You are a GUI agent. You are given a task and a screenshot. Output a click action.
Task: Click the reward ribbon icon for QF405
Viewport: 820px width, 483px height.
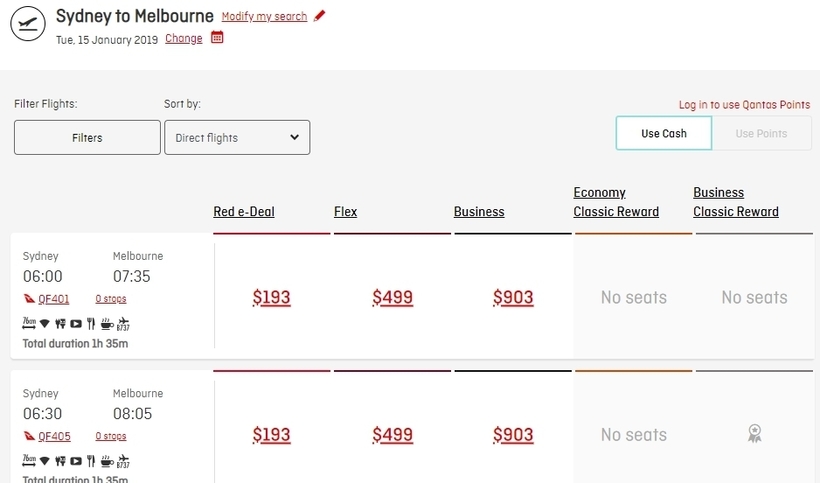754,434
